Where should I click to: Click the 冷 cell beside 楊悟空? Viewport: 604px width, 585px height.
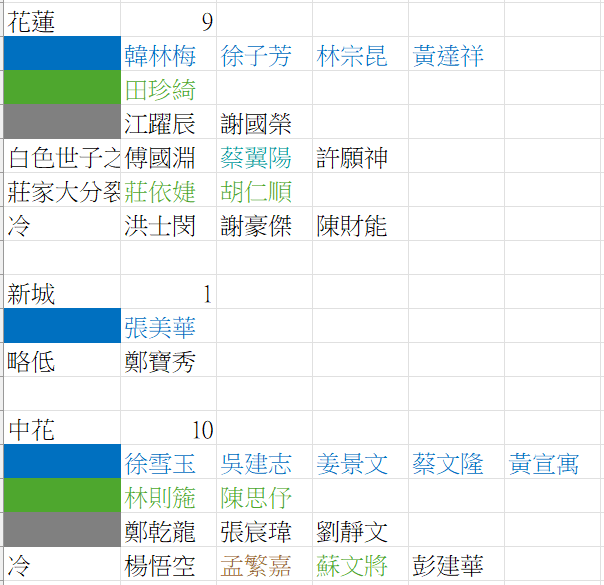click(x=62, y=563)
